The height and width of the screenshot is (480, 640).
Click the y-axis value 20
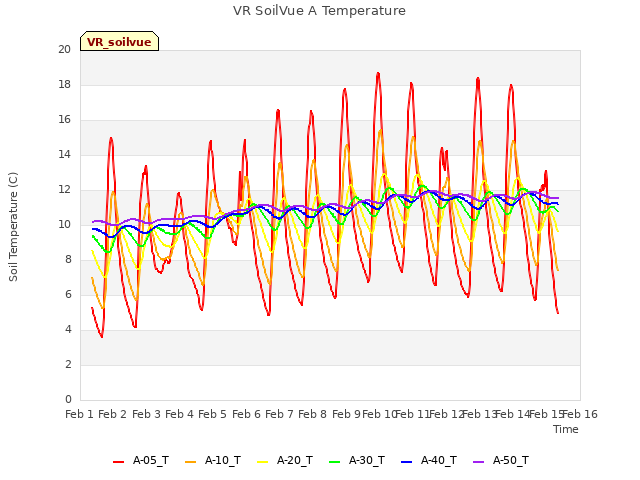tap(64, 49)
